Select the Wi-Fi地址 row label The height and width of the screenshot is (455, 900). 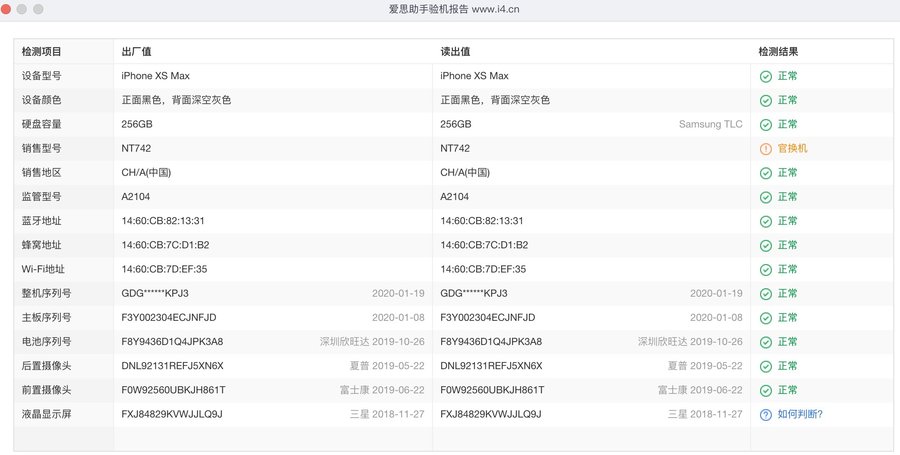coord(43,269)
